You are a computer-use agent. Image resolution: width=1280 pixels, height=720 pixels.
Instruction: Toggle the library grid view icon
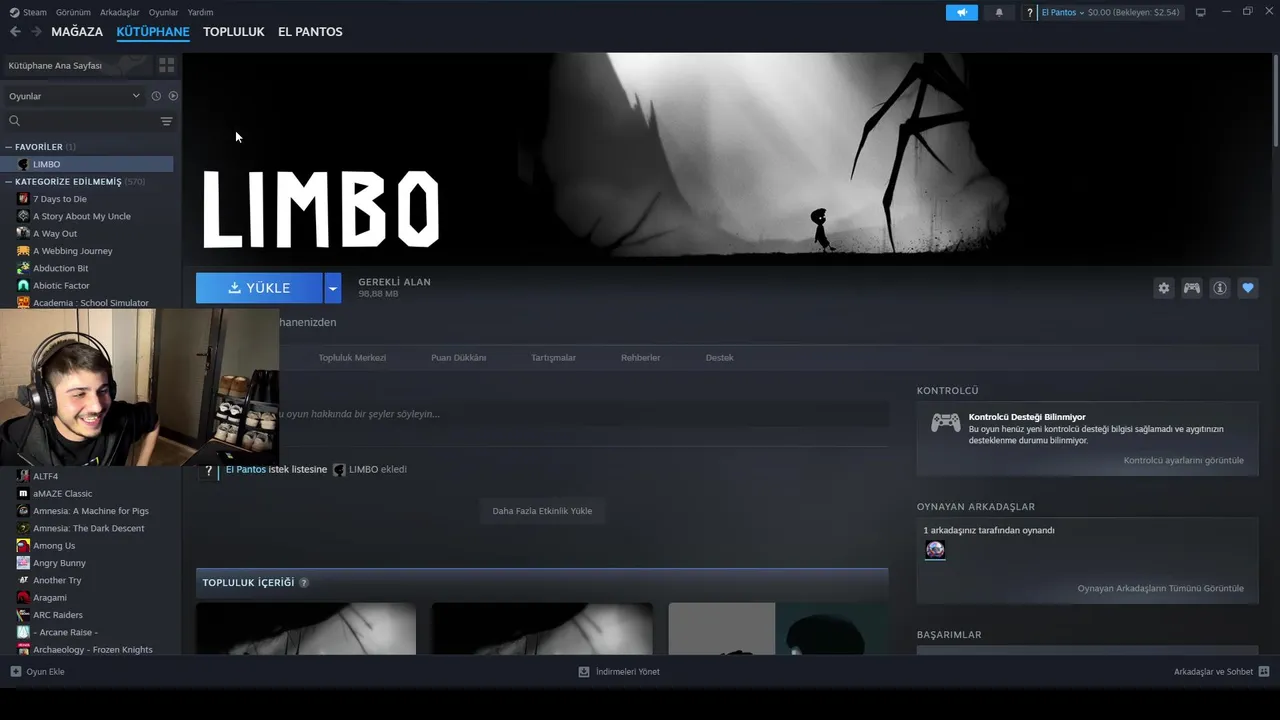(x=167, y=65)
